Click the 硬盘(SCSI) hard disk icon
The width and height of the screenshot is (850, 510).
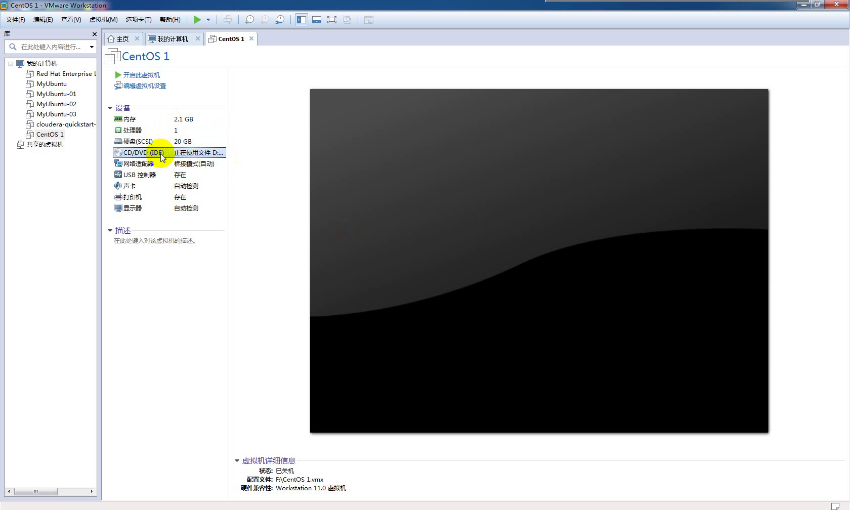tap(118, 141)
